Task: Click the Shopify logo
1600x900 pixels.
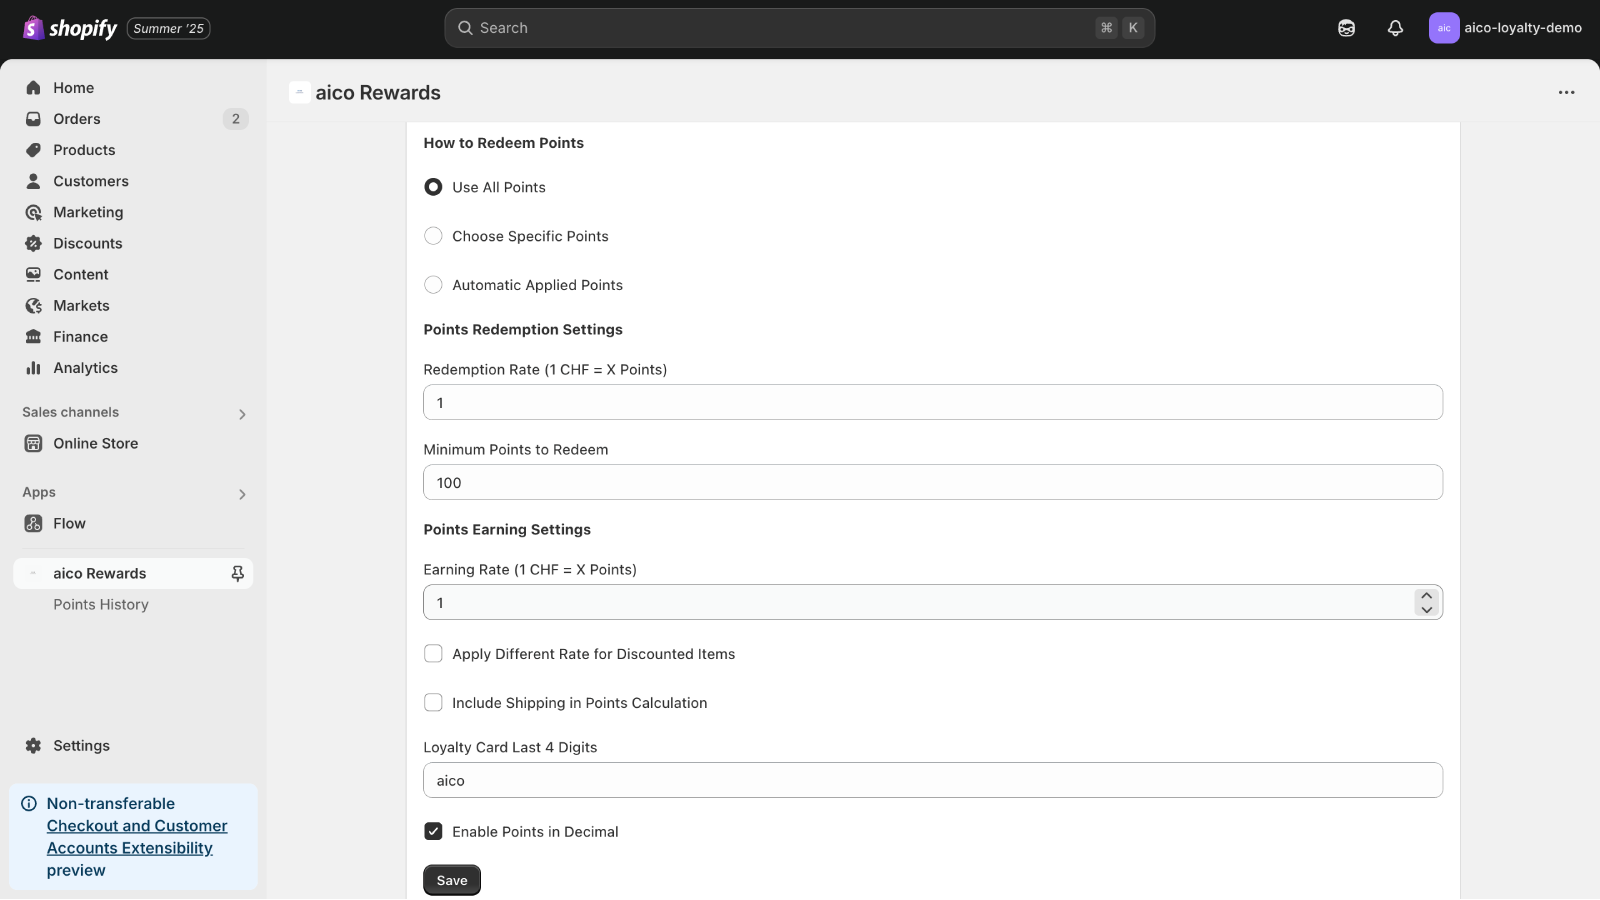Action: [x=70, y=28]
